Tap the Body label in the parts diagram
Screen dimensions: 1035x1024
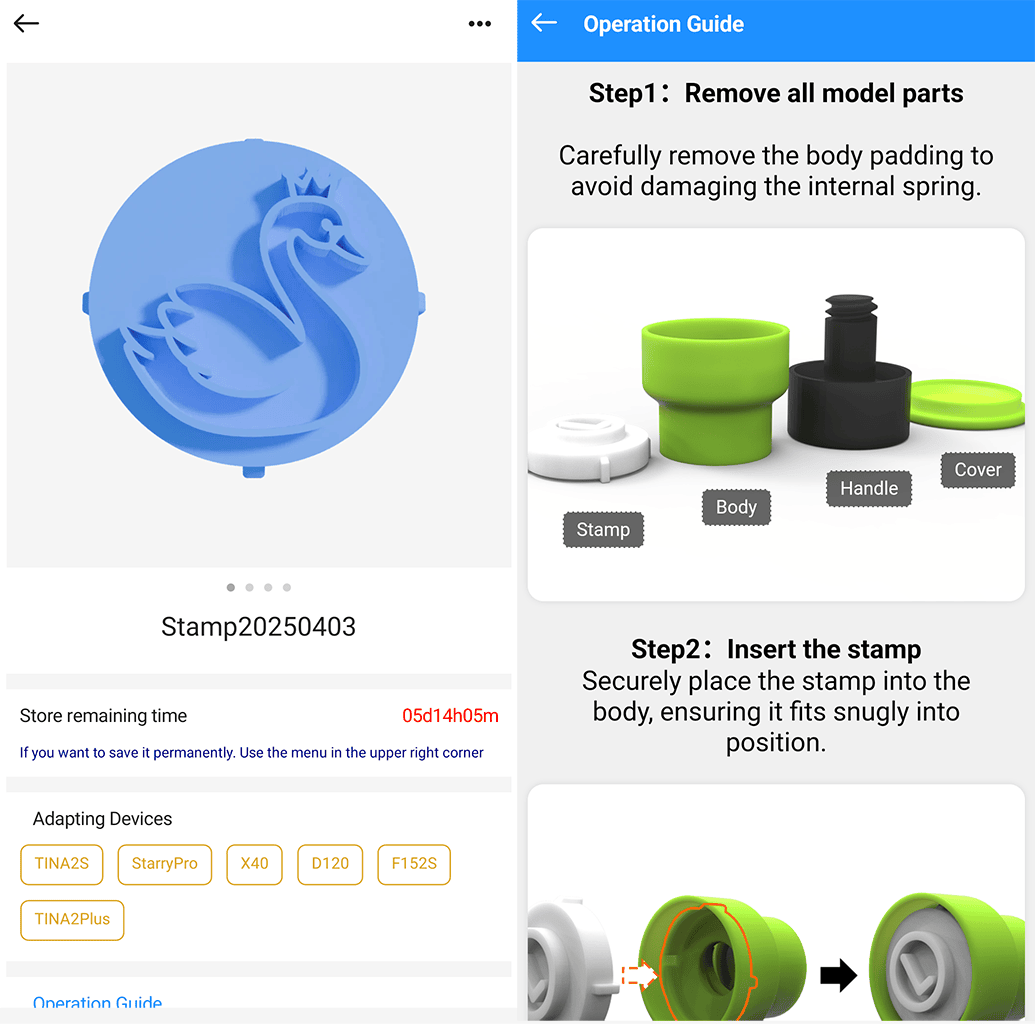(736, 507)
